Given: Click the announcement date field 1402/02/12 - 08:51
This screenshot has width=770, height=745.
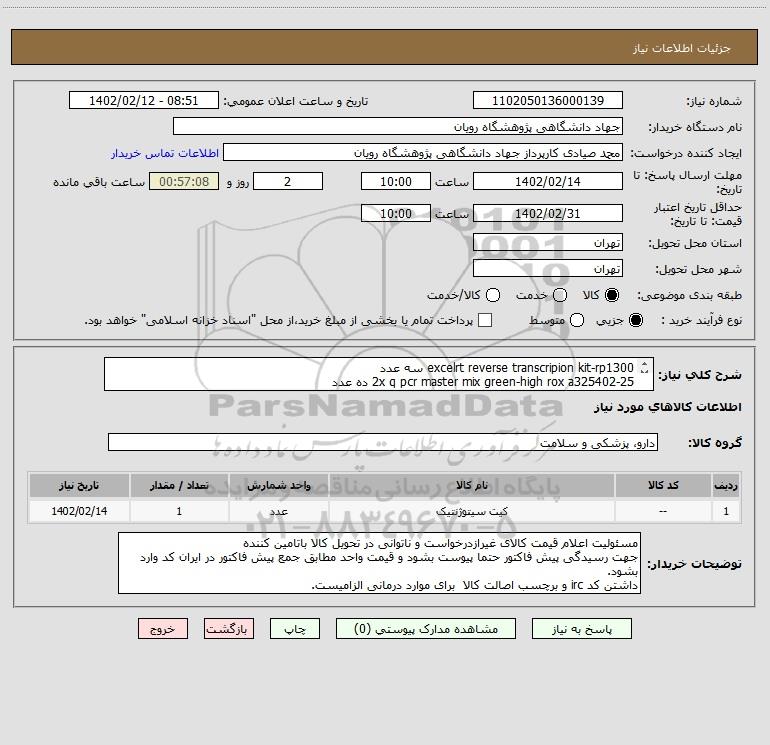Looking at the screenshot, I should 144,100.
